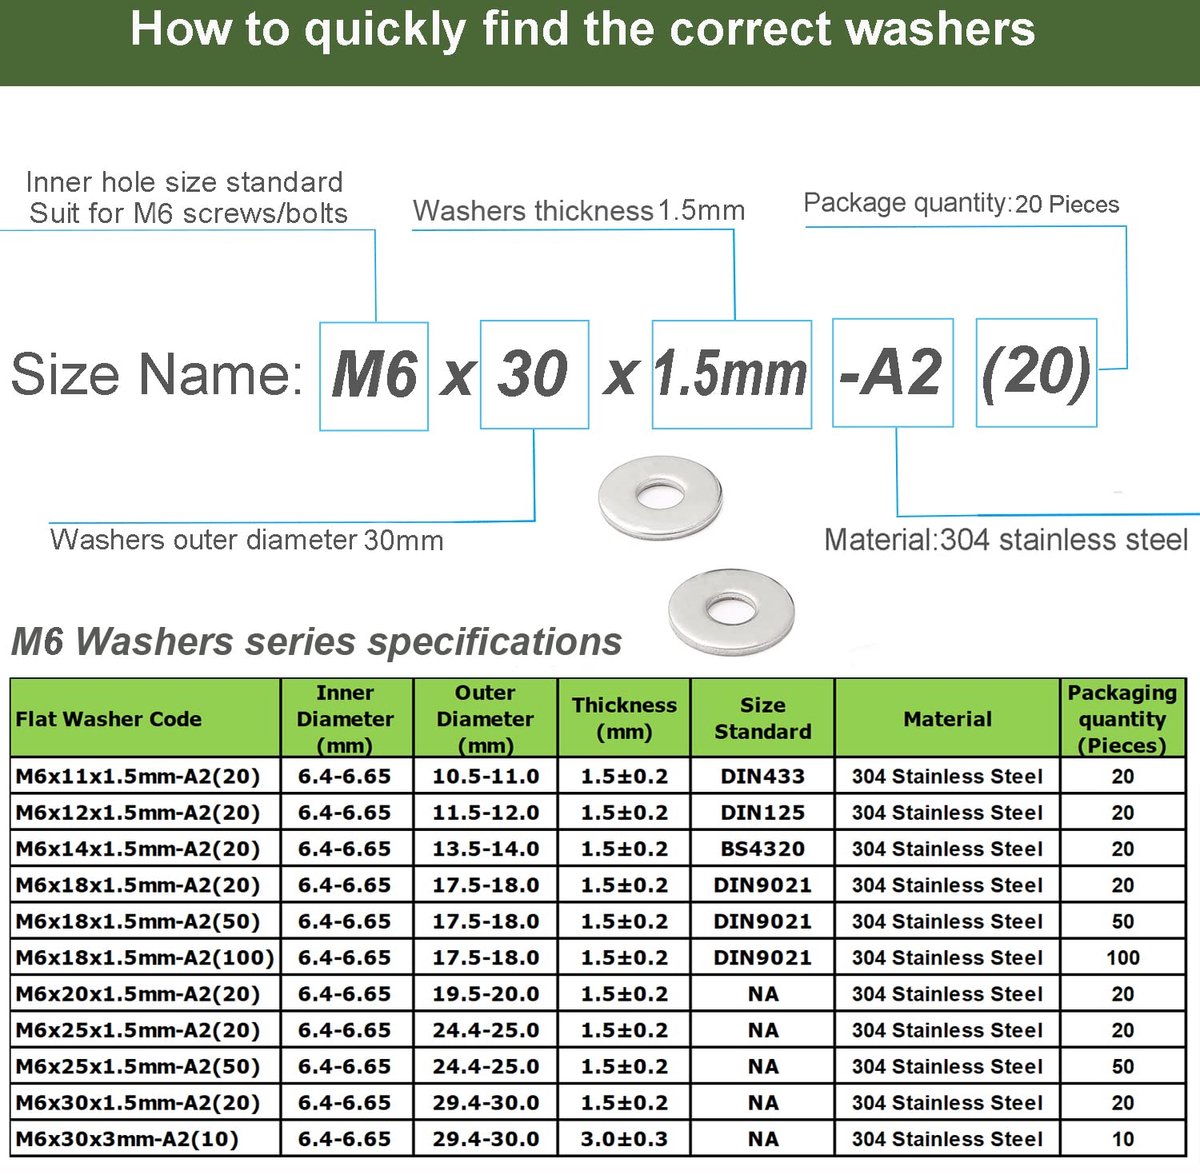This screenshot has width=1200, height=1174.
Task: Select the Outer Diameter column header
Action: tap(485, 718)
